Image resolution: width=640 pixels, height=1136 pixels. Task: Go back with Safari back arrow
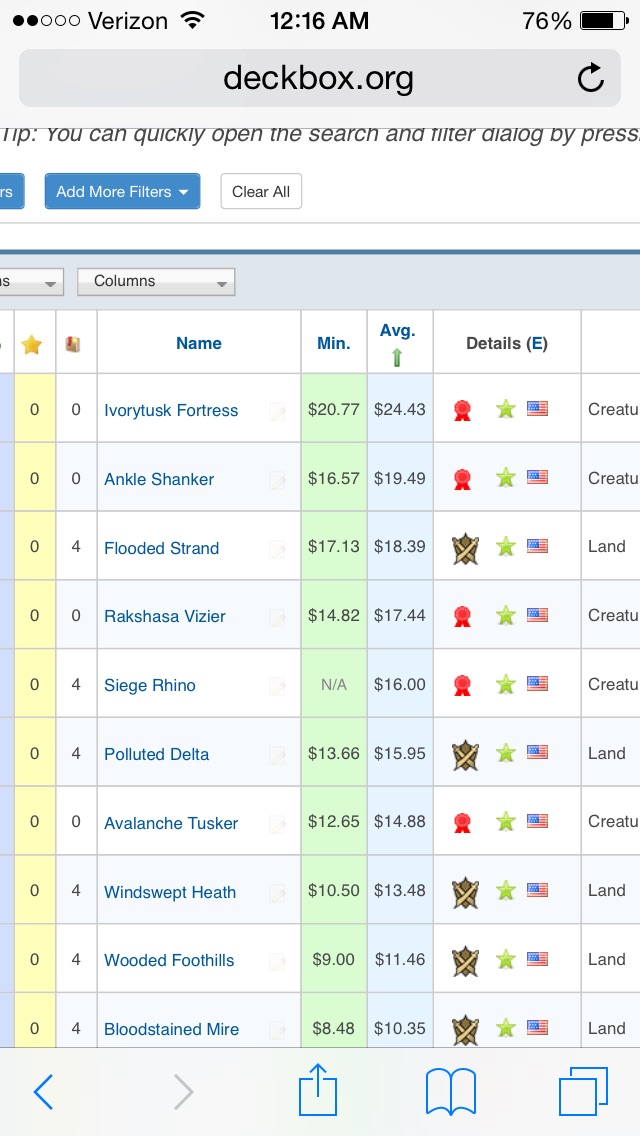44,1092
